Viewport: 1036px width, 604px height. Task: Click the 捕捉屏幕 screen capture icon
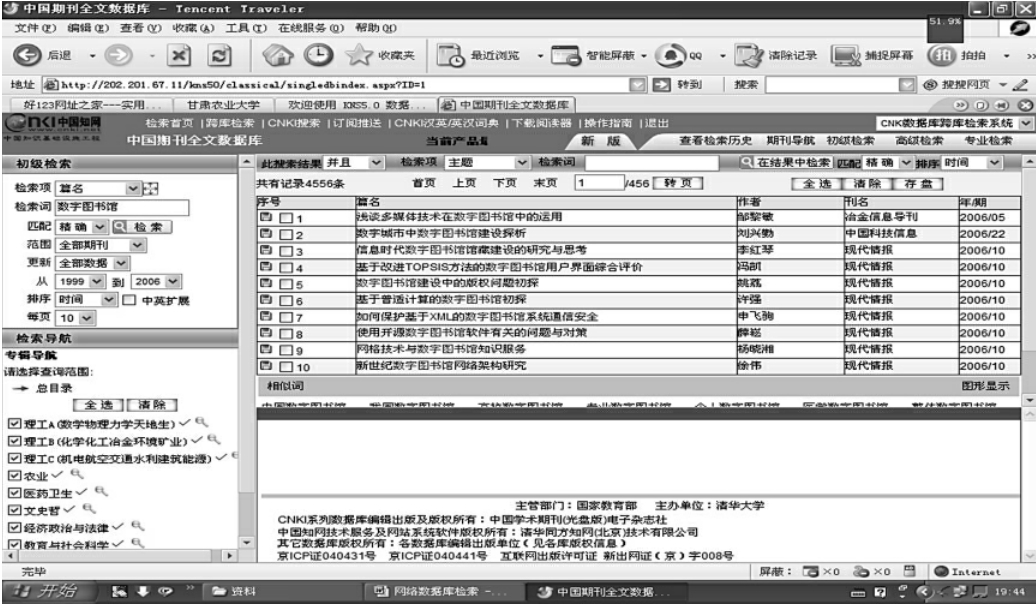(x=846, y=56)
